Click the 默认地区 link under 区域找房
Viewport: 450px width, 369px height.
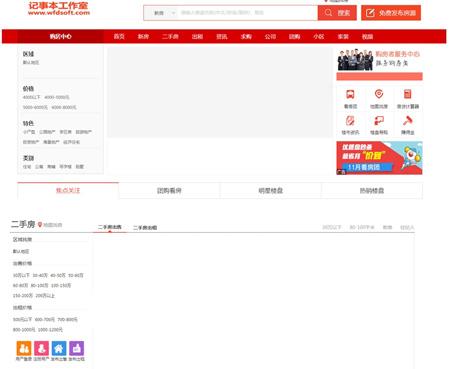[21, 251]
